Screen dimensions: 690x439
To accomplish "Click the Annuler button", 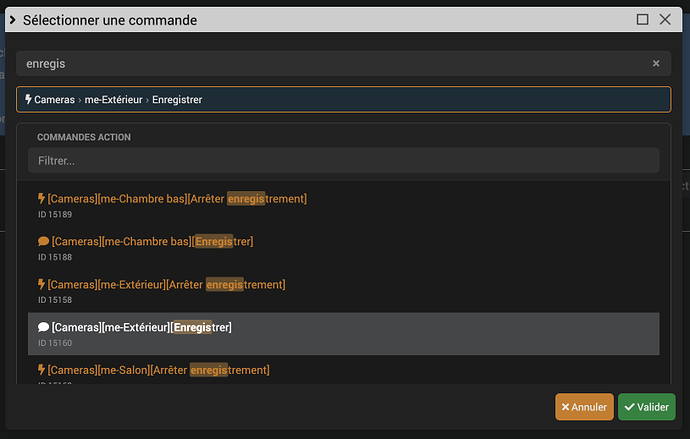I will pyautogui.click(x=584, y=407).
